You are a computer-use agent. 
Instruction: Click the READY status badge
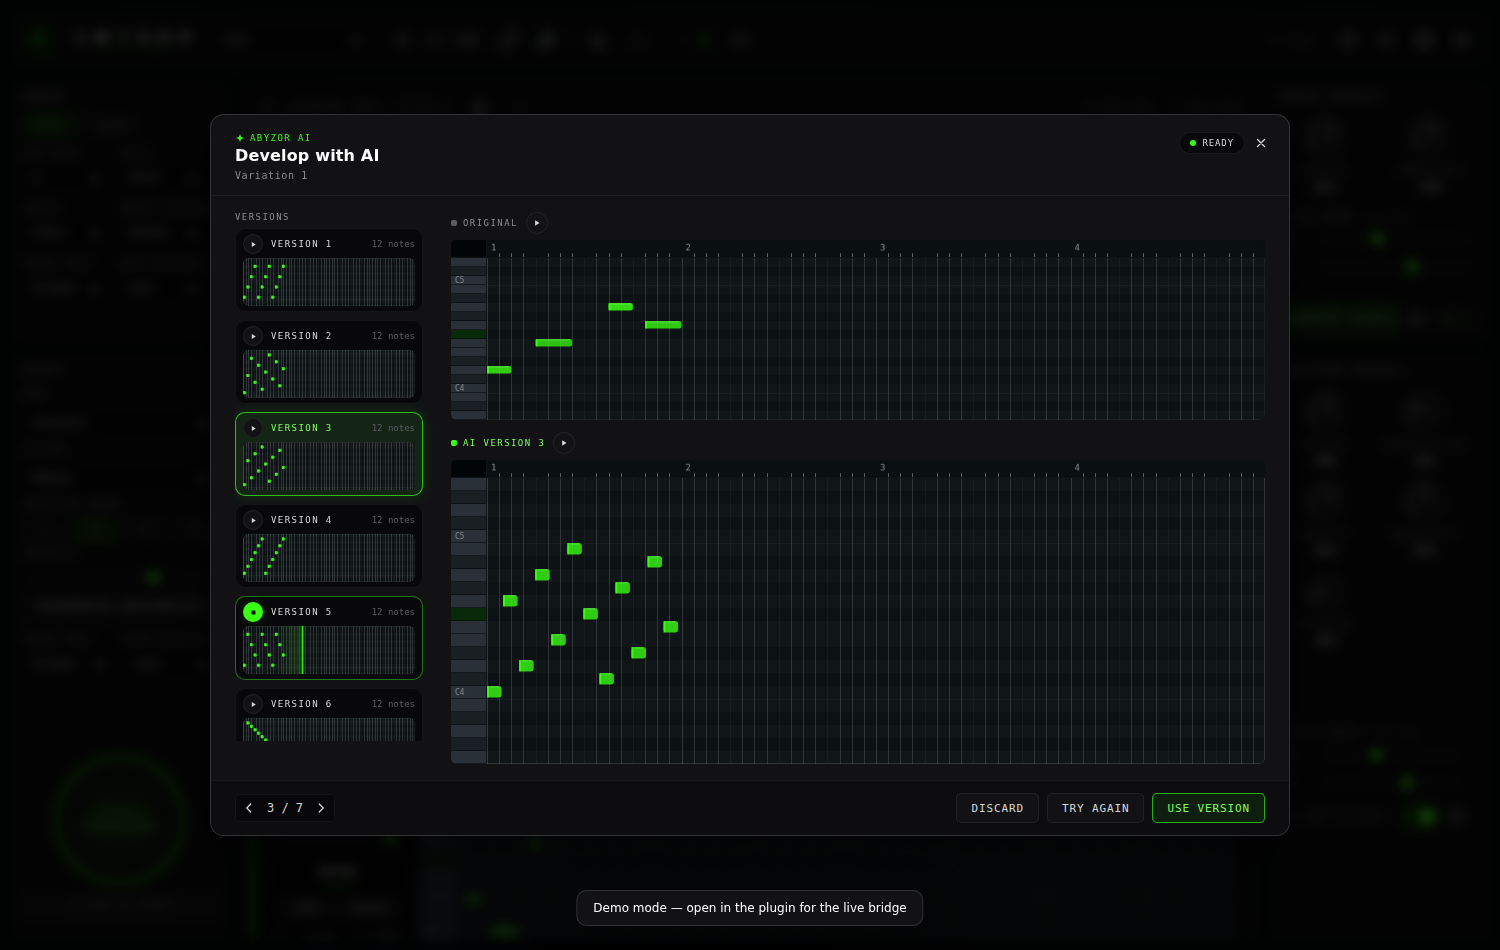pos(1212,143)
